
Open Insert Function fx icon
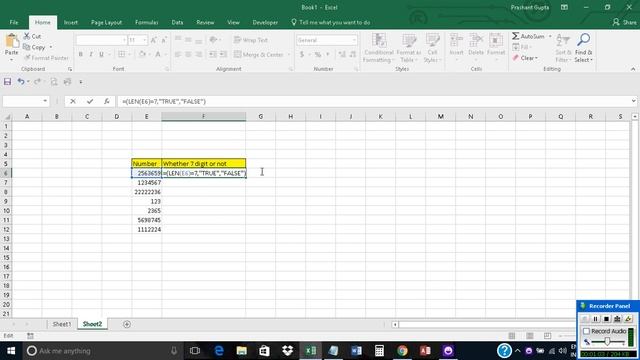107,101
